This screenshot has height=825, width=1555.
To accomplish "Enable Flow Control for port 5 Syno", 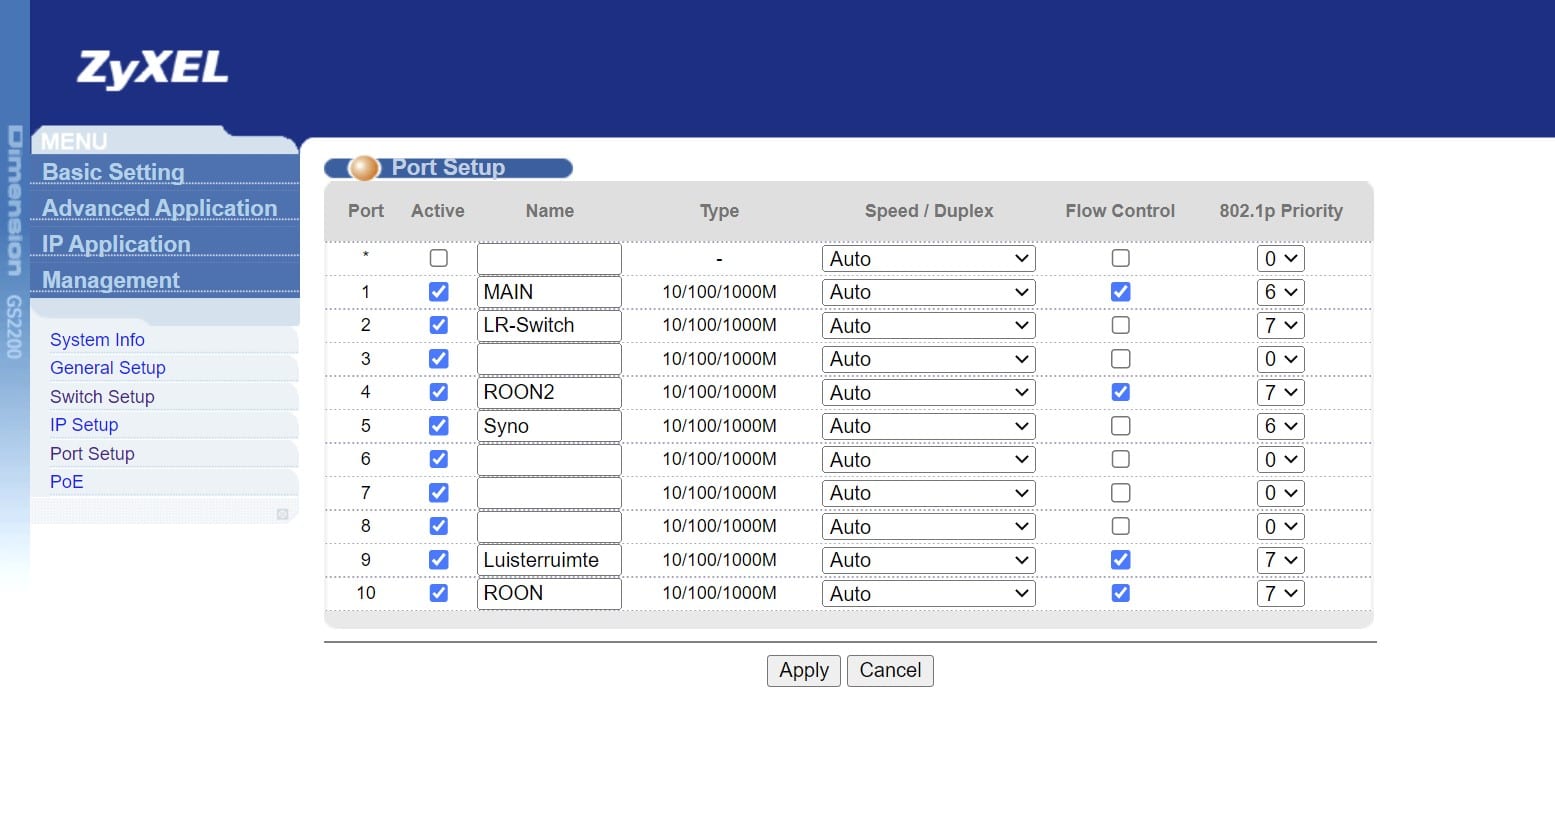I will coord(1120,426).
